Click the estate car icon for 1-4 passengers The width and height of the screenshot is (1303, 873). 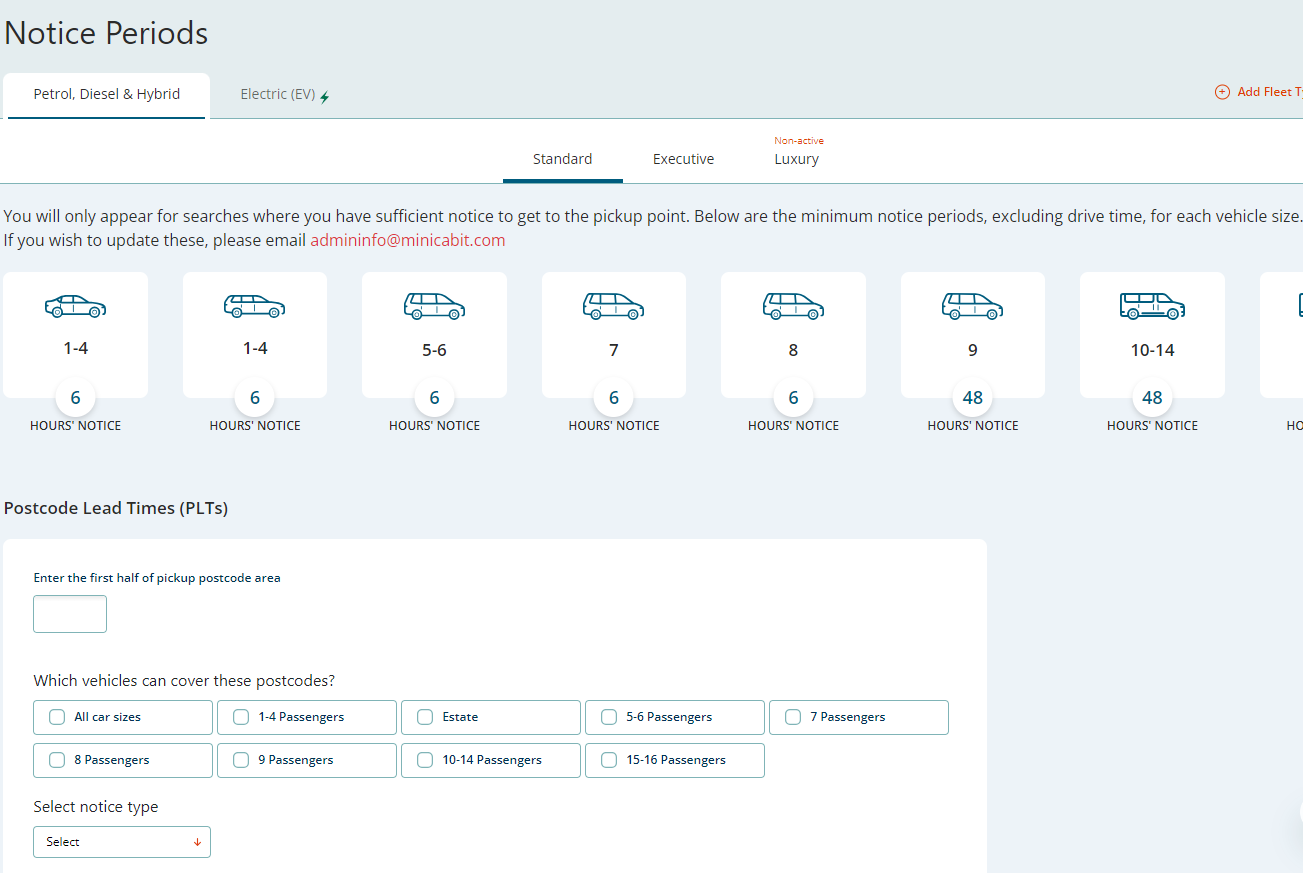(x=255, y=306)
